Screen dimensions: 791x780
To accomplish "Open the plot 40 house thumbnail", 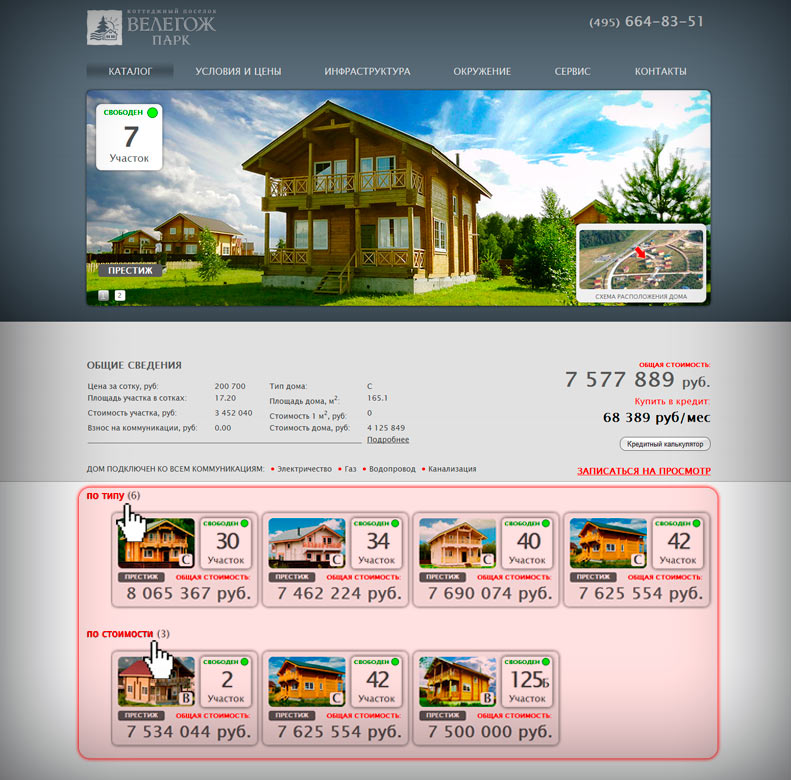I will click(x=458, y=543).
